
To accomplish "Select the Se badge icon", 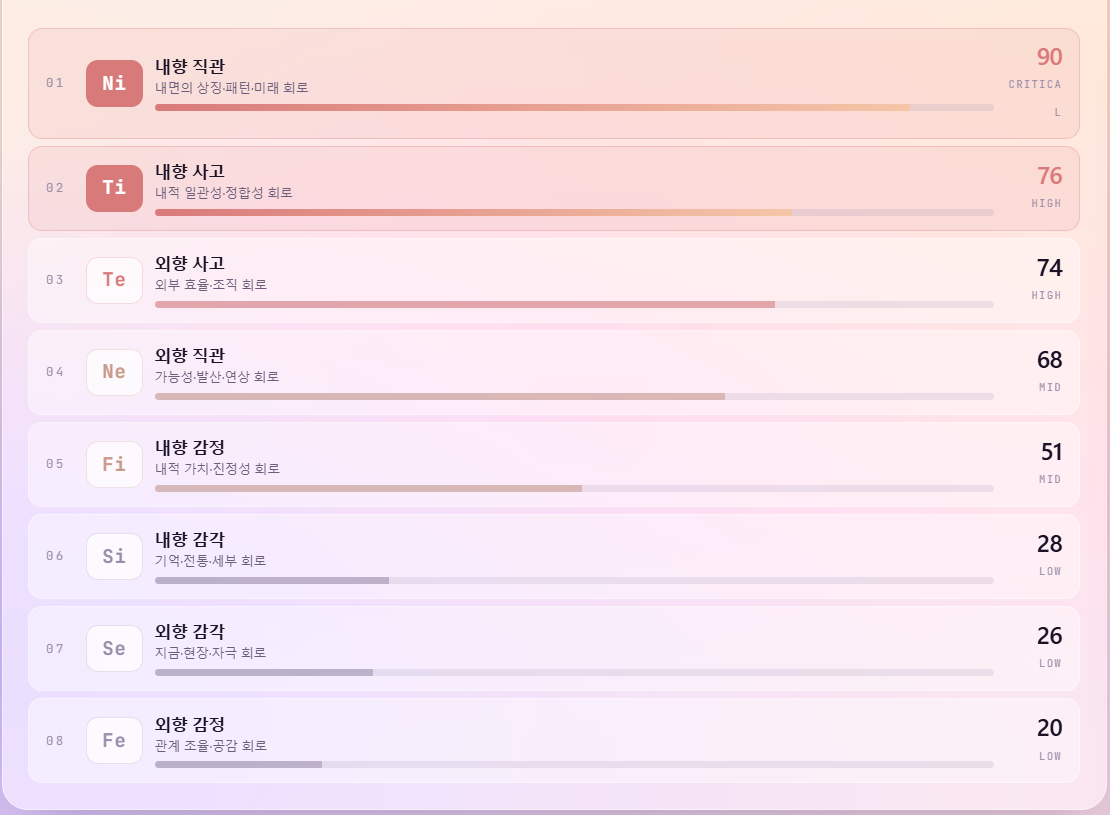I will (x=114, y=649).
